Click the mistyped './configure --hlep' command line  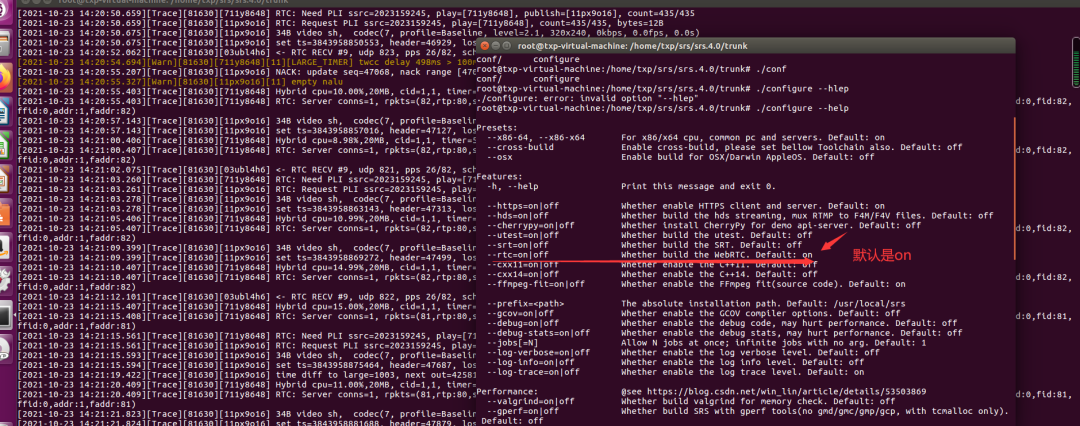[x=663, y=89]
